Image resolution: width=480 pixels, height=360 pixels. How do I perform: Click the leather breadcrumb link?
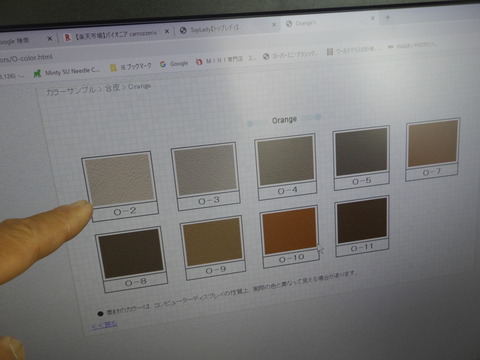pos(112,88)
